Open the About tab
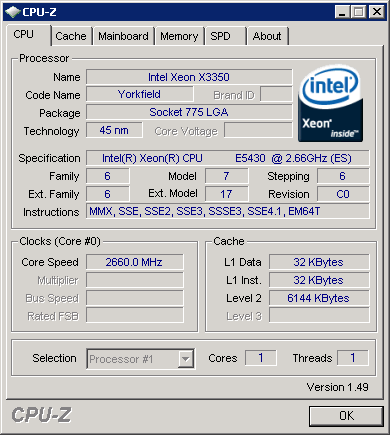This screenshot has height=435, width=390. [x=267, y=36]
